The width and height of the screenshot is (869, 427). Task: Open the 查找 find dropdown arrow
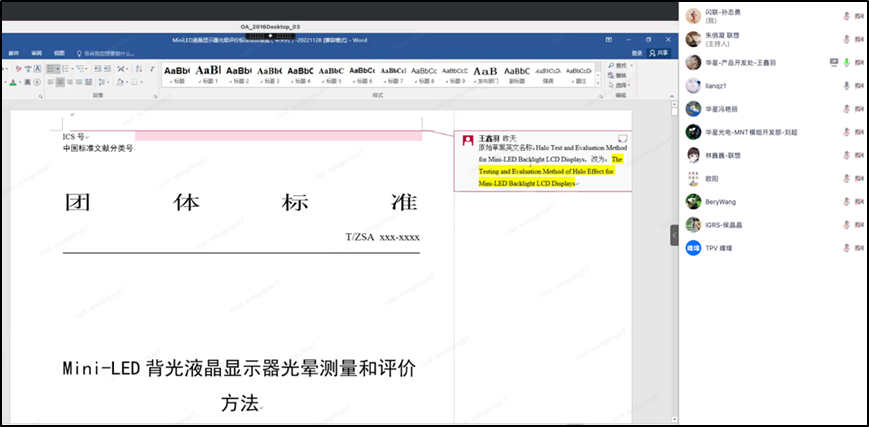point(631,65)
